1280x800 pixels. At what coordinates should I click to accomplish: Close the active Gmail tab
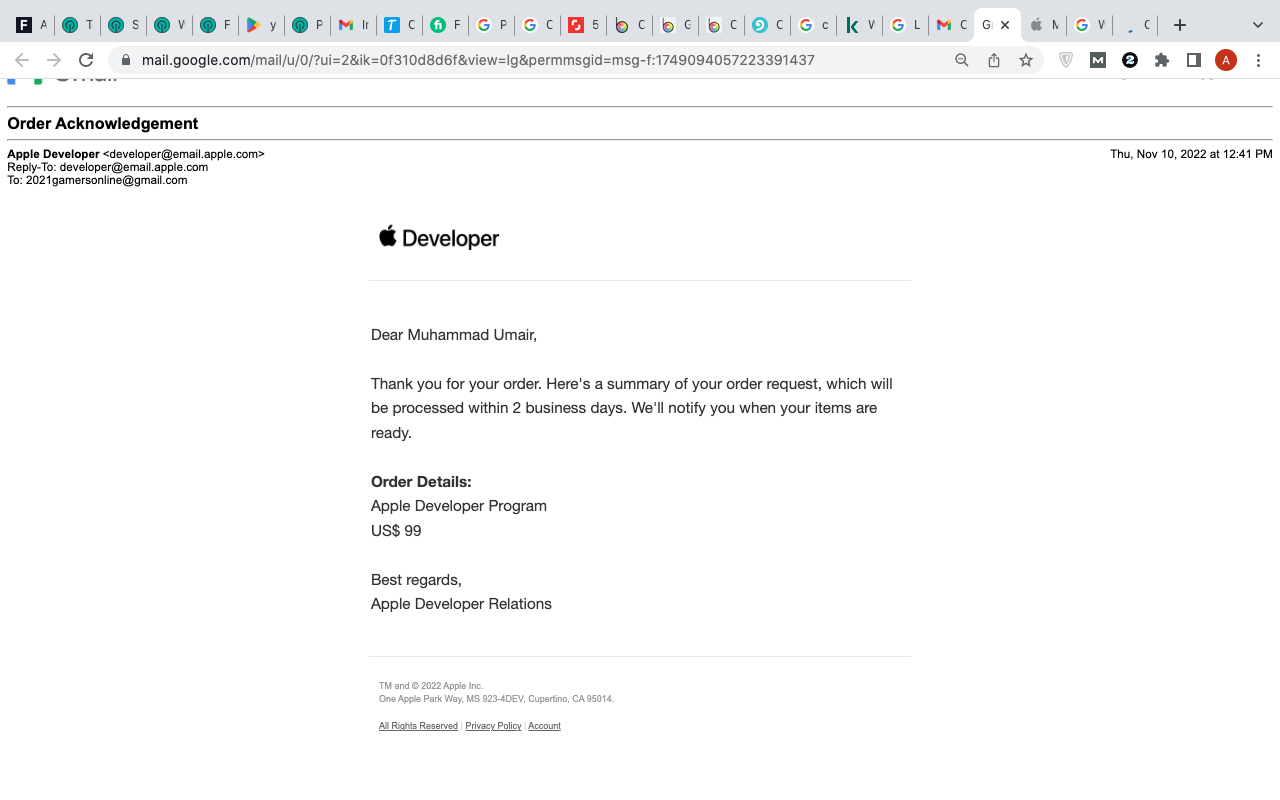pos(1005,25)
